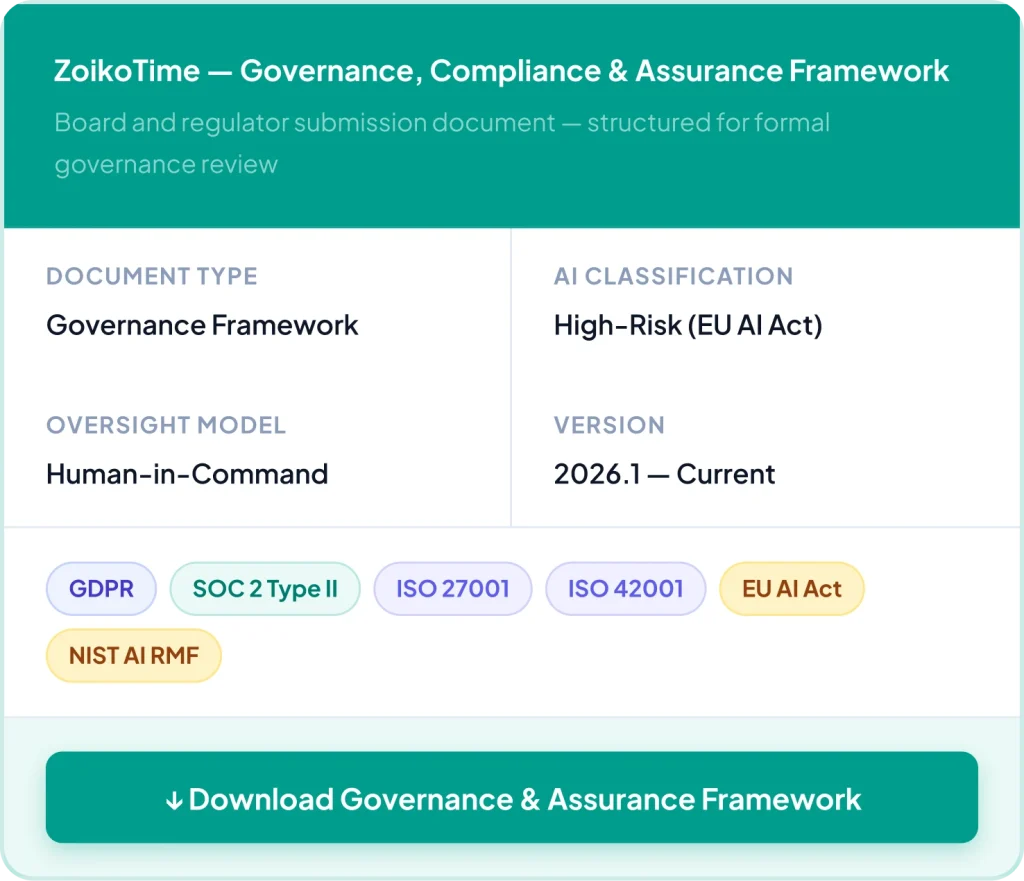Select the ISO 27001 badge

click(452, 589)
